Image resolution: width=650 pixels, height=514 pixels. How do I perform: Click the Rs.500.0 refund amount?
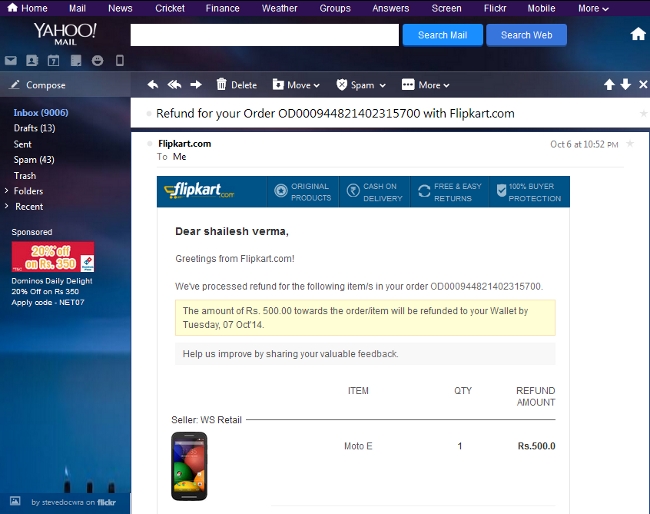coord(536,446)
